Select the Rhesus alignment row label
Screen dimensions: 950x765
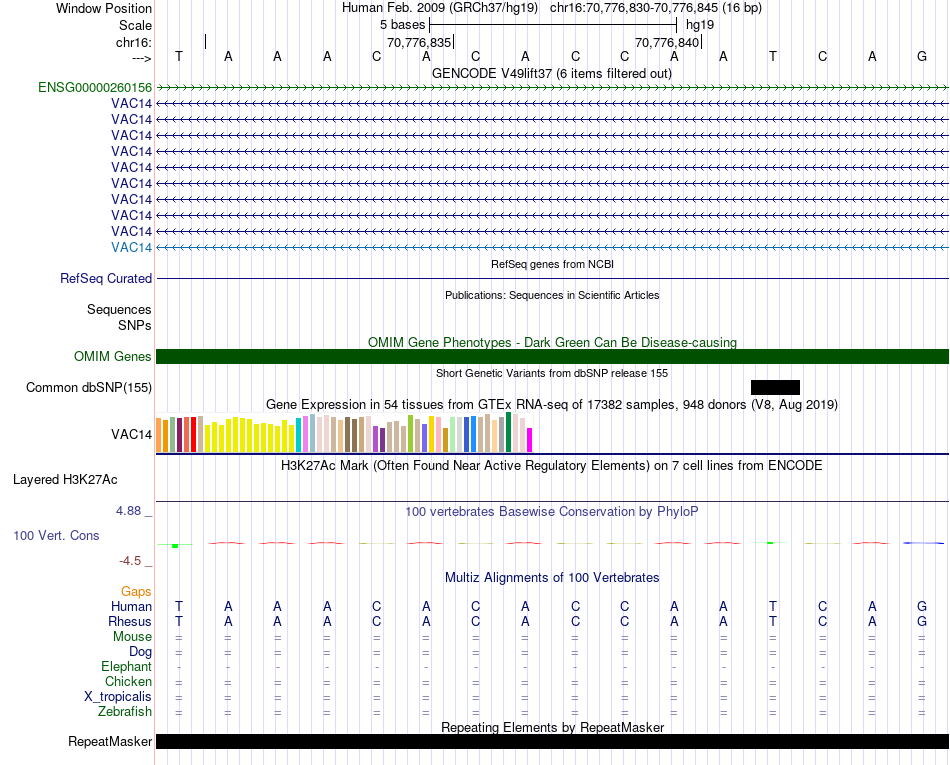pyautogui.click(x=130, y=621)
